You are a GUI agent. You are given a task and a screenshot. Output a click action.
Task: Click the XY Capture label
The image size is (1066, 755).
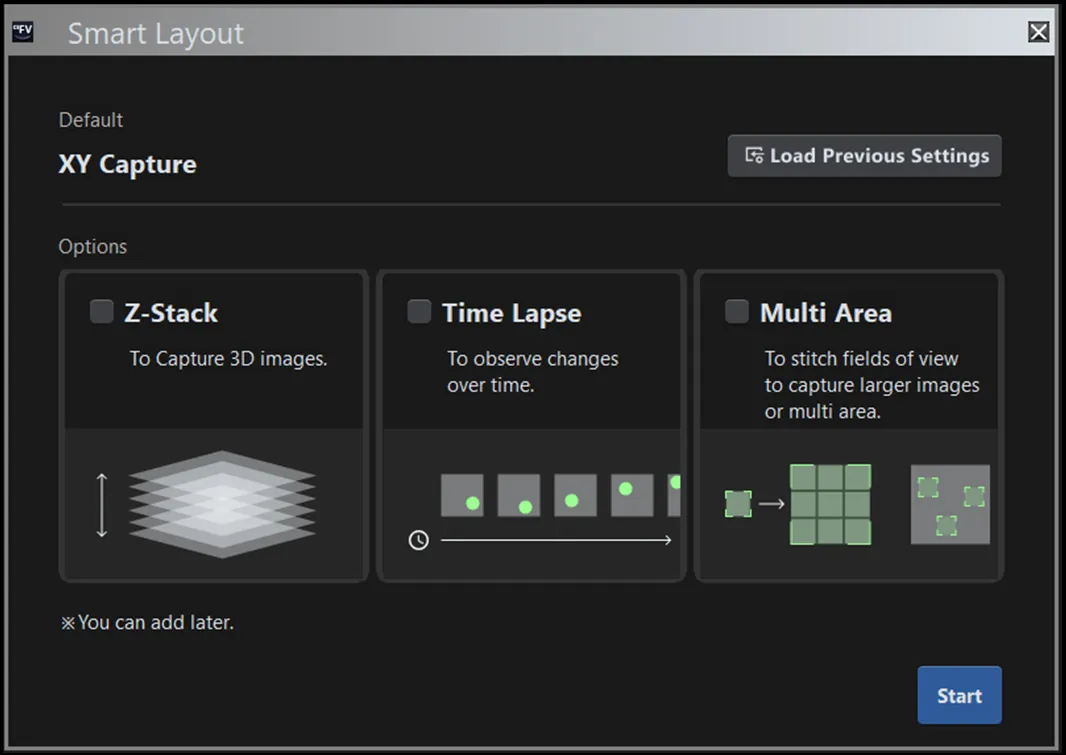pyautogui.click(x=127, y=164)
